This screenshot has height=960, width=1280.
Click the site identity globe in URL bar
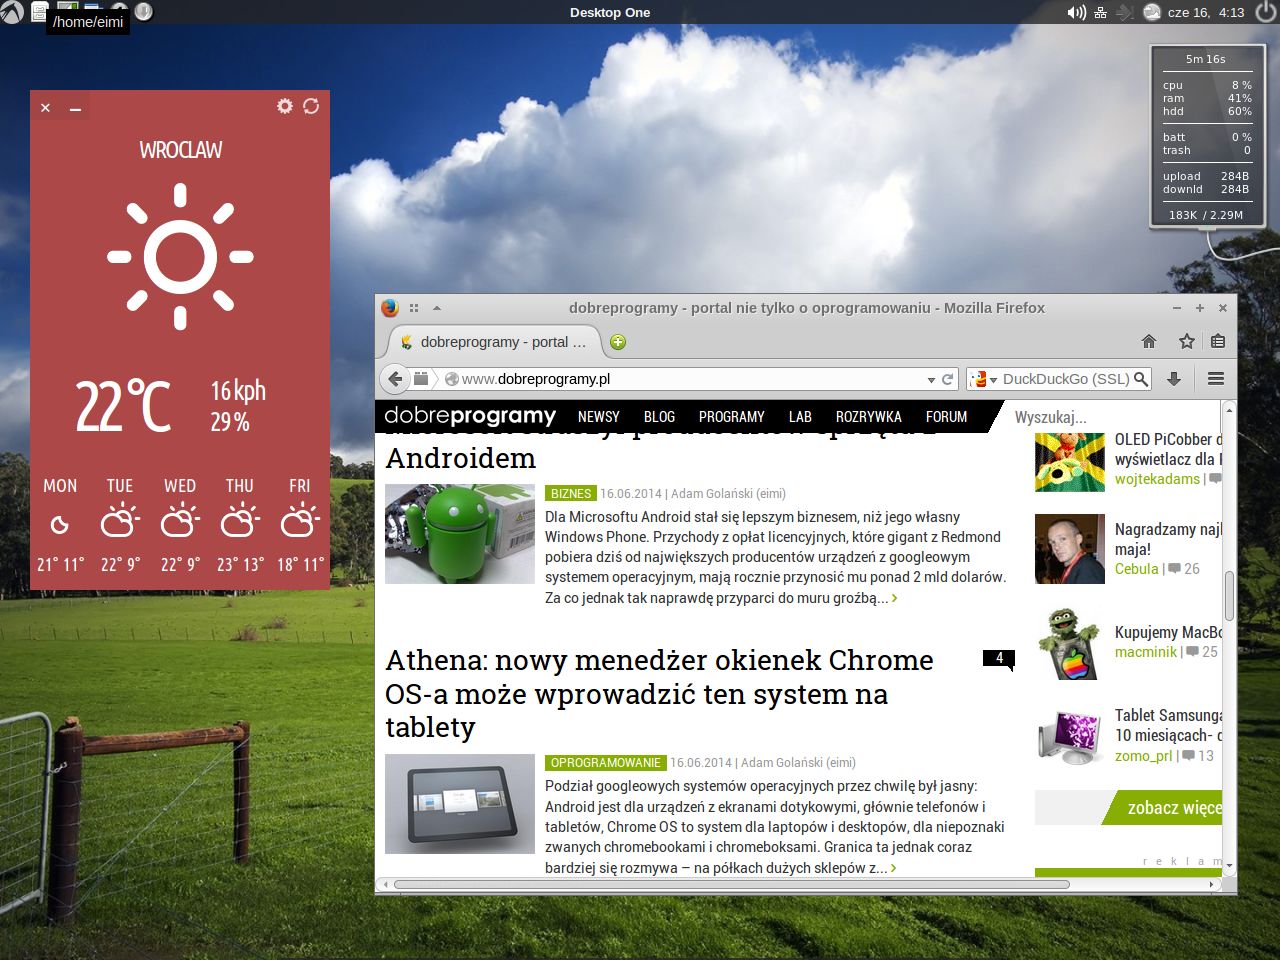[452, 379]
